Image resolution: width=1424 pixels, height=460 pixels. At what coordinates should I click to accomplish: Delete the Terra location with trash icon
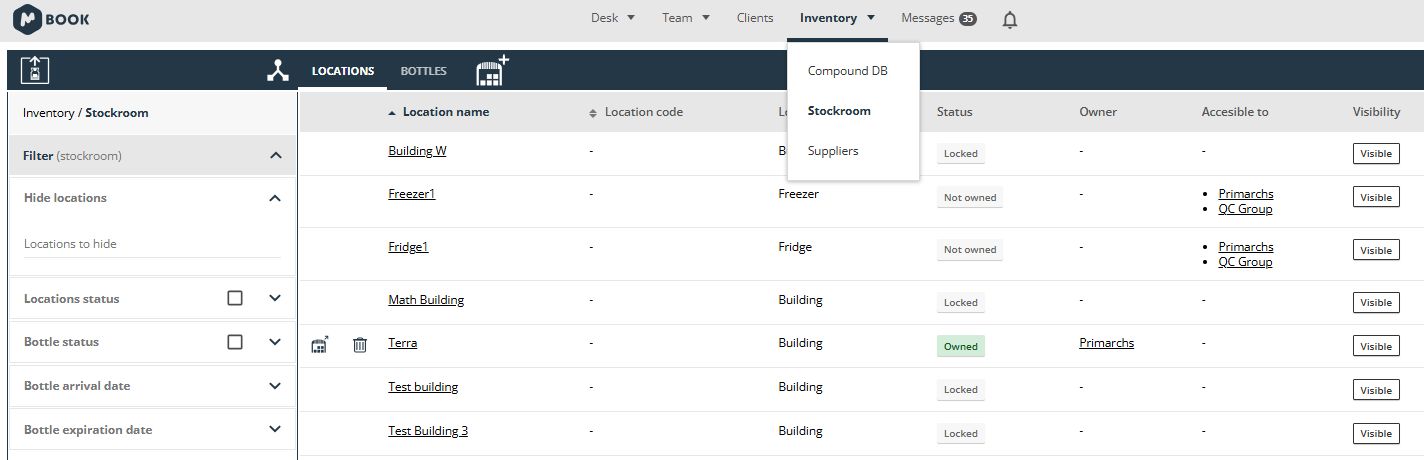pos(360,344)
